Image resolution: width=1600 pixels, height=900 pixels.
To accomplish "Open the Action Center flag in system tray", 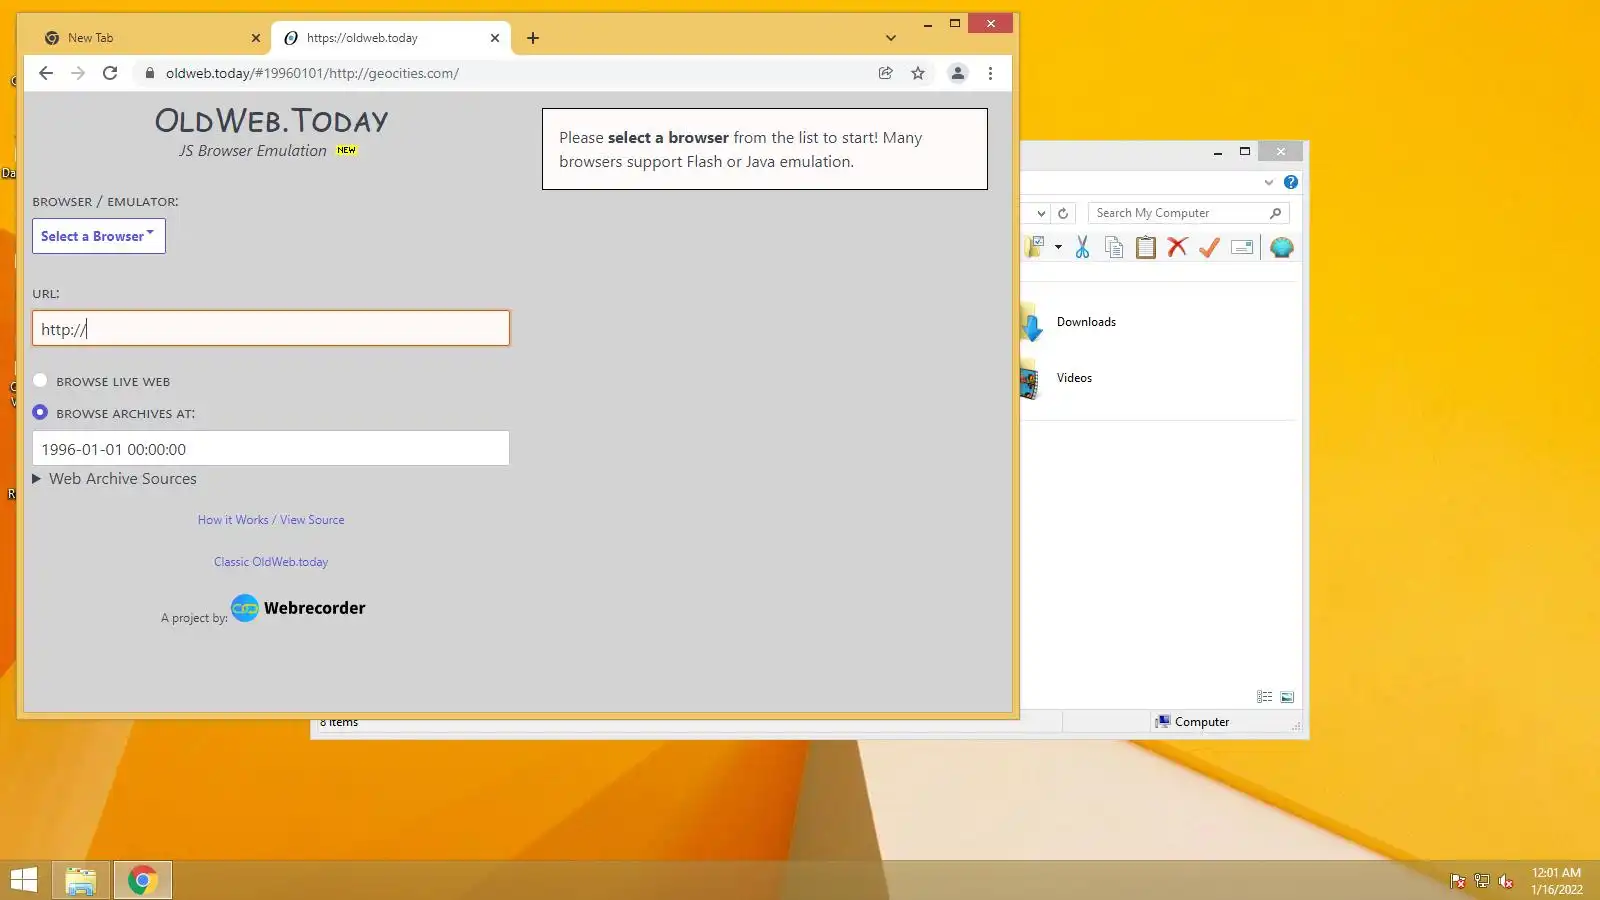I will [x=1458, y=881].
